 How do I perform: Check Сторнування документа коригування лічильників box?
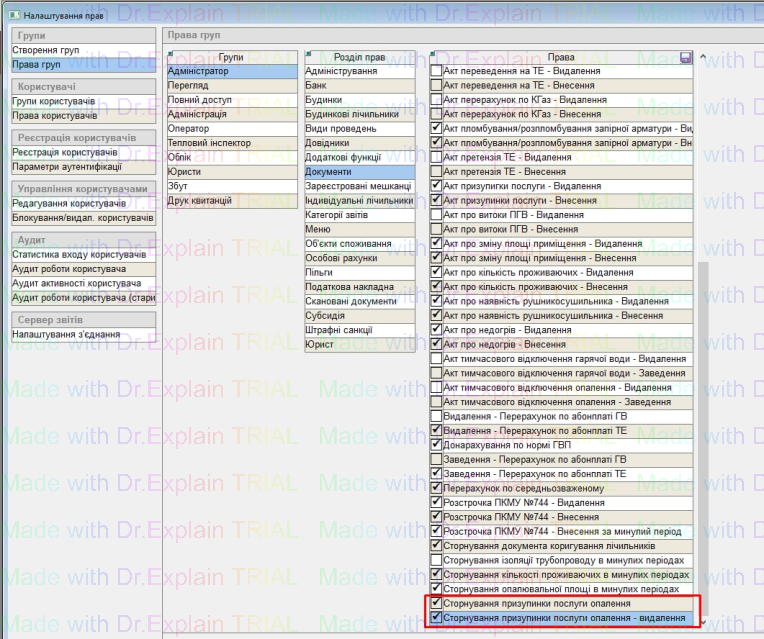[435, 546]
